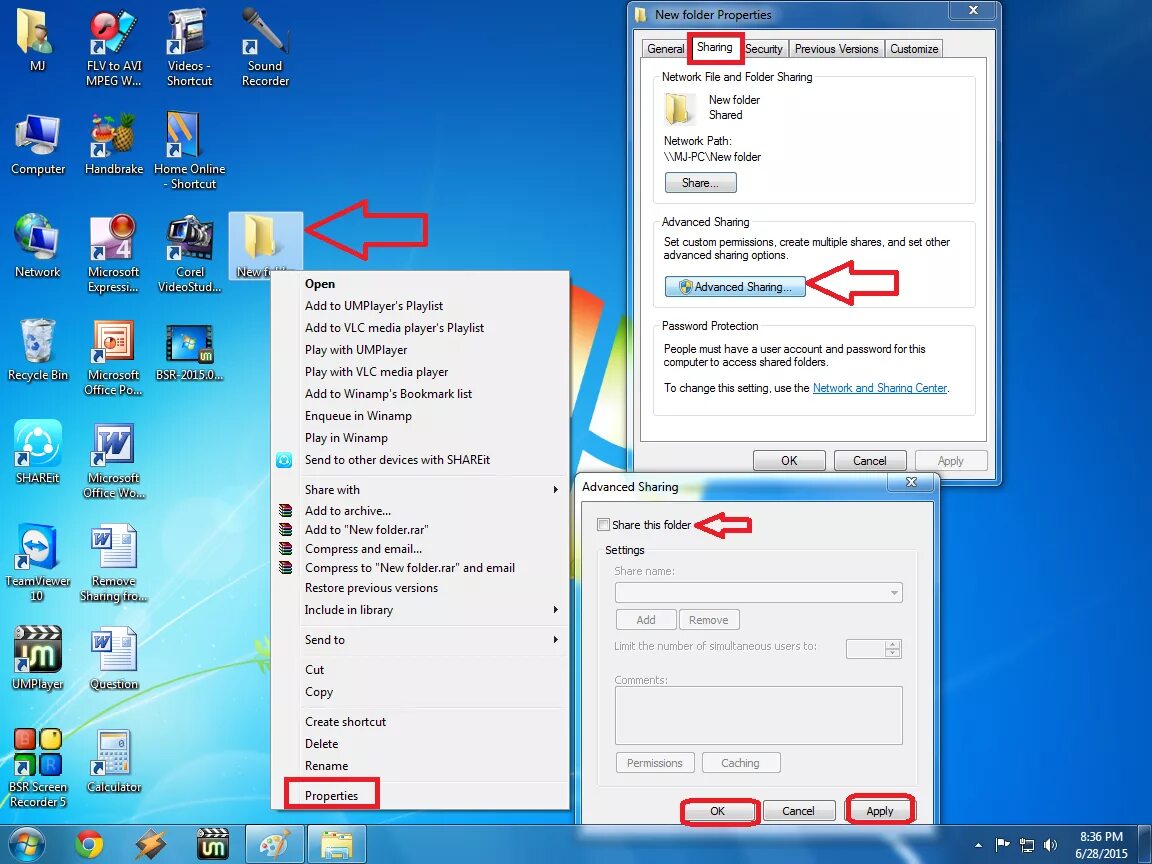Open the Customize tab
Image resolution: width=1152 pixels, height=864 pixels.
tap(914, 48)
